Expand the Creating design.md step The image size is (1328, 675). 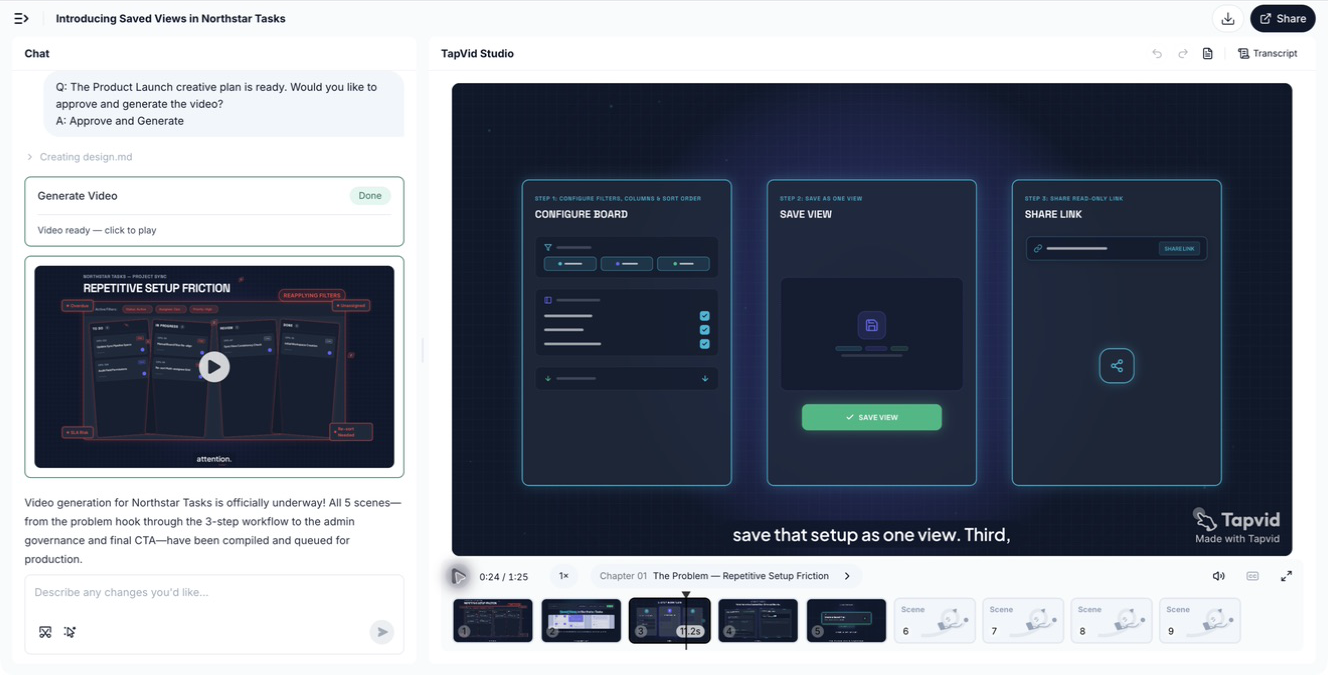(80, 157)
